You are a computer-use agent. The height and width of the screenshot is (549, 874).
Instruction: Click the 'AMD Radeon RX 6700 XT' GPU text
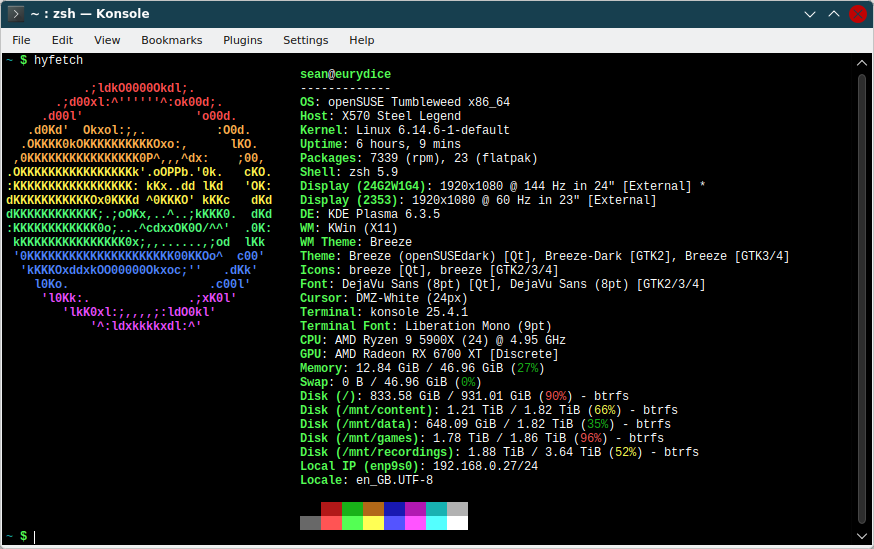(x=408, y=354)
